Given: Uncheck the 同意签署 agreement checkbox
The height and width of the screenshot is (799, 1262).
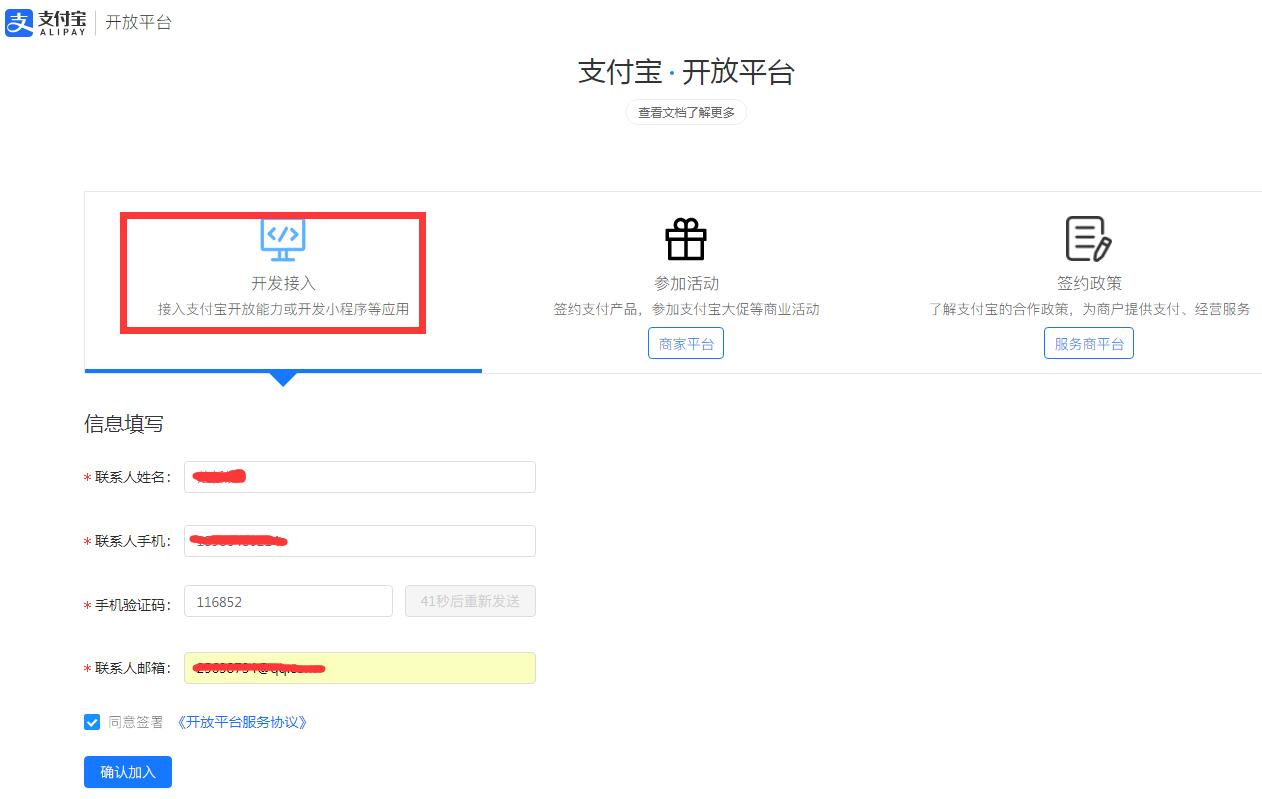Looking at the screenshot, I should [92, 722].
